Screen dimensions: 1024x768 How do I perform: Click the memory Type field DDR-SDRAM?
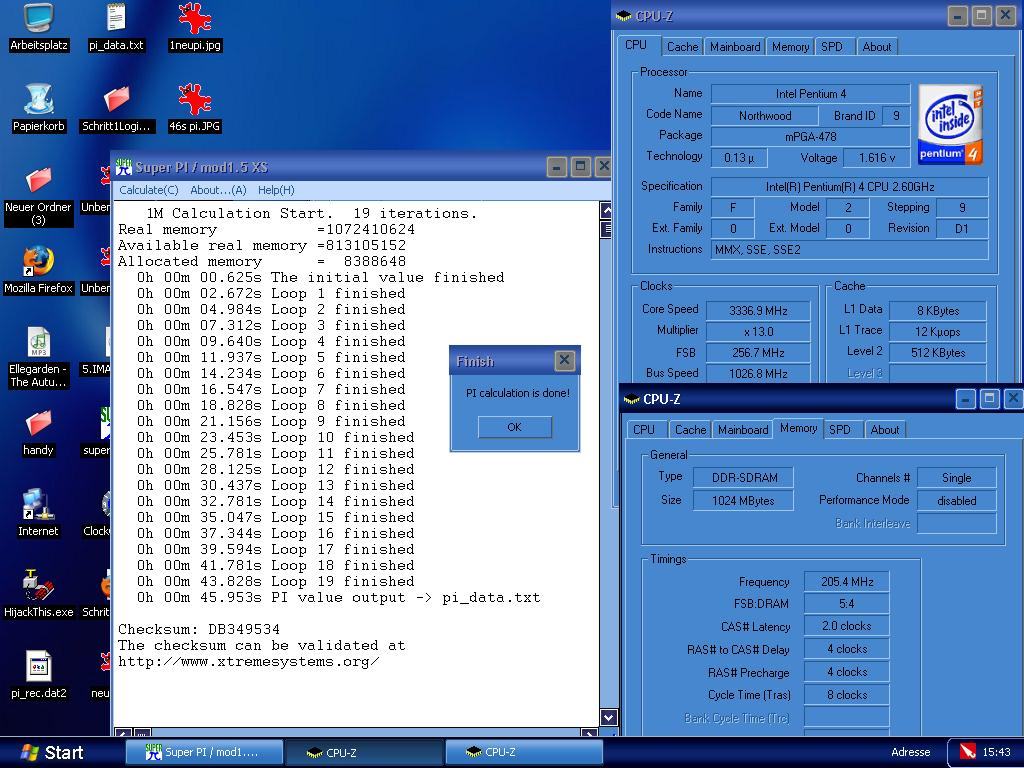click(744, 478)
